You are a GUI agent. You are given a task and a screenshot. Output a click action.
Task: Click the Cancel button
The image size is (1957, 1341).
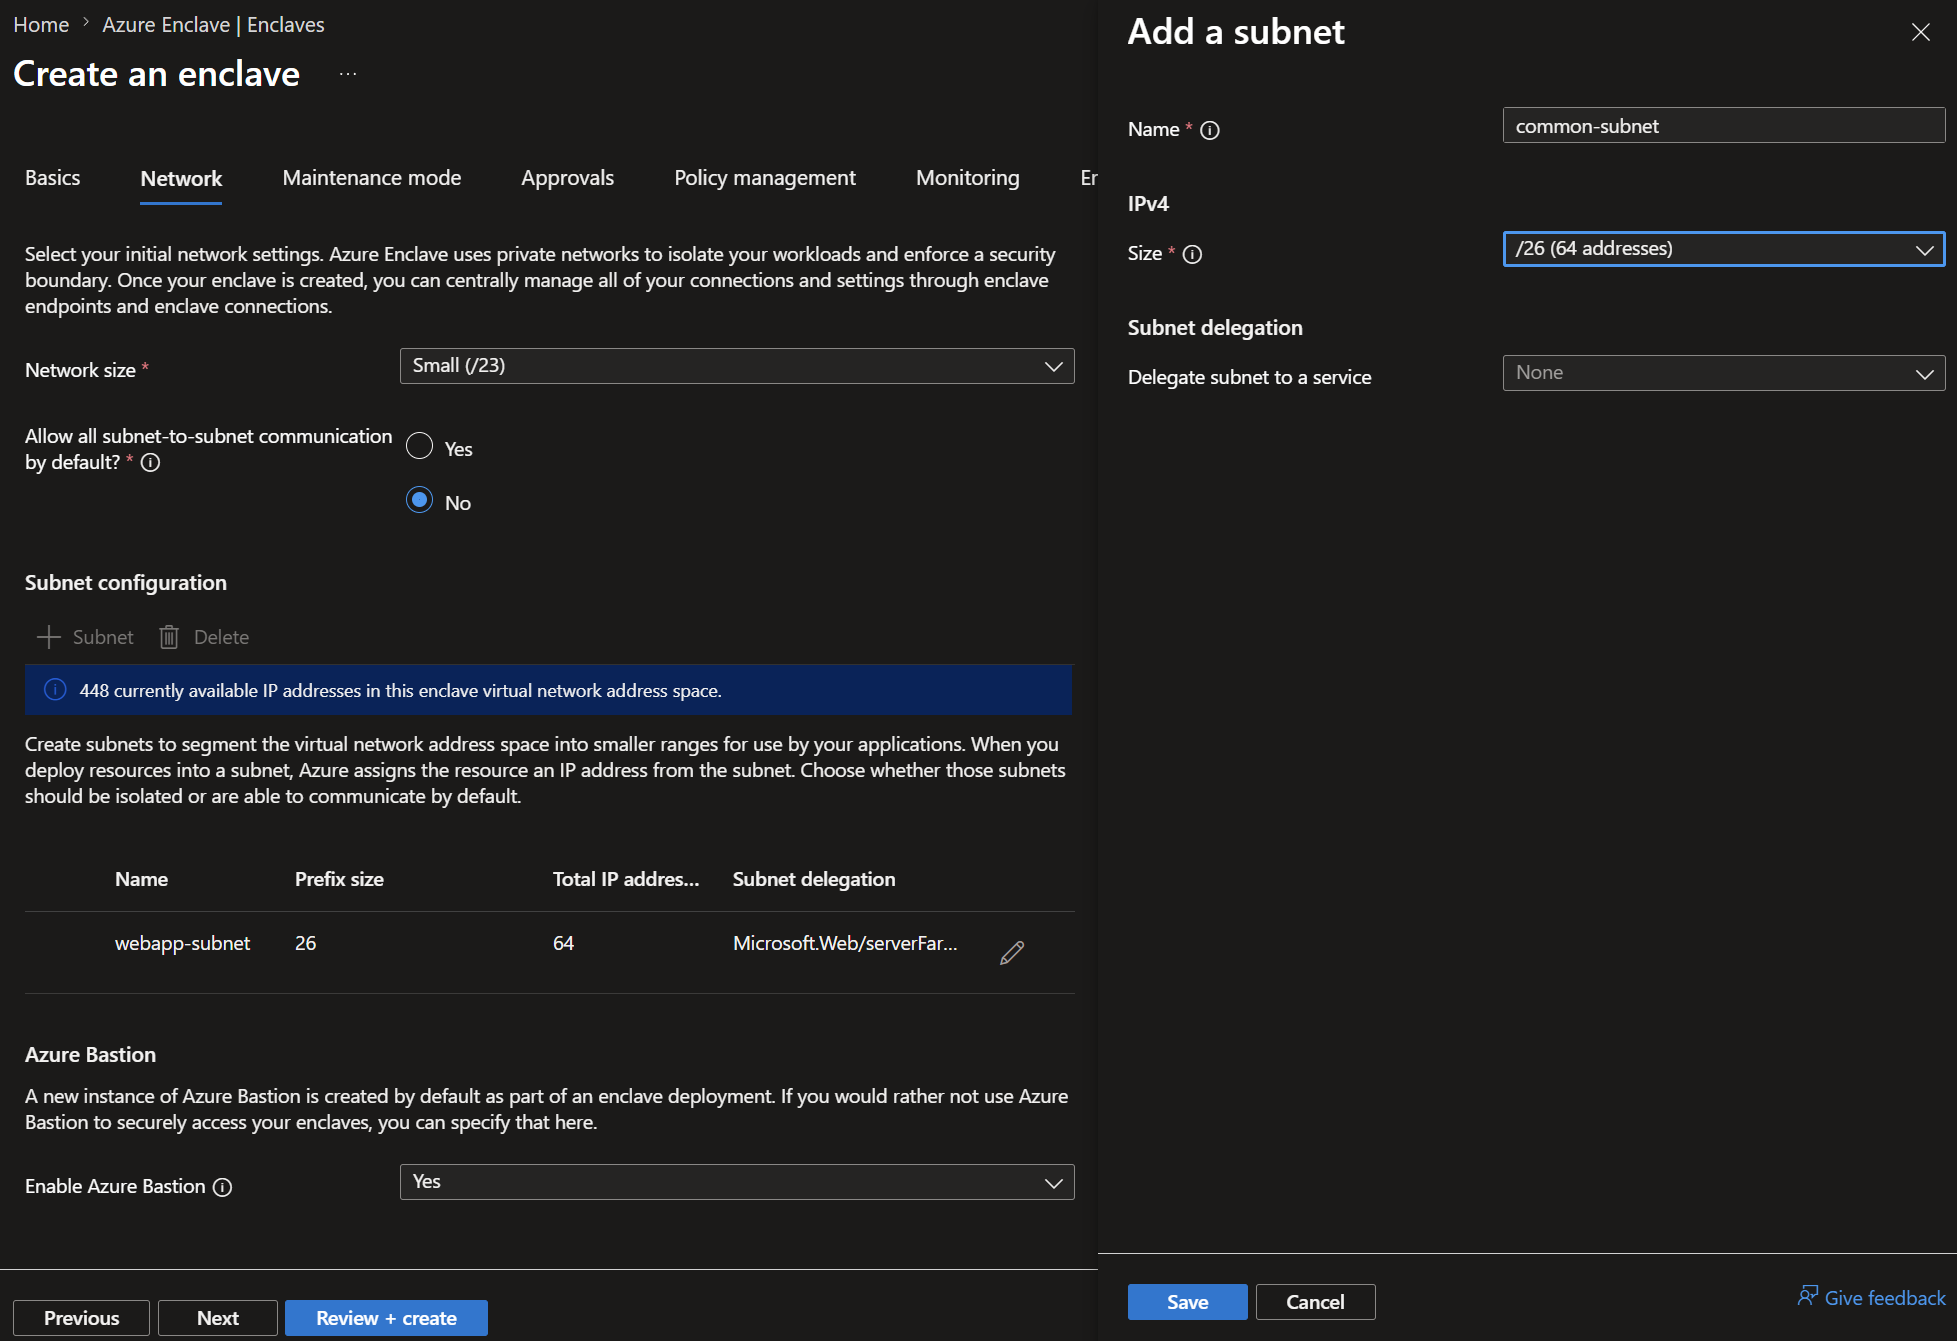1316,1302
